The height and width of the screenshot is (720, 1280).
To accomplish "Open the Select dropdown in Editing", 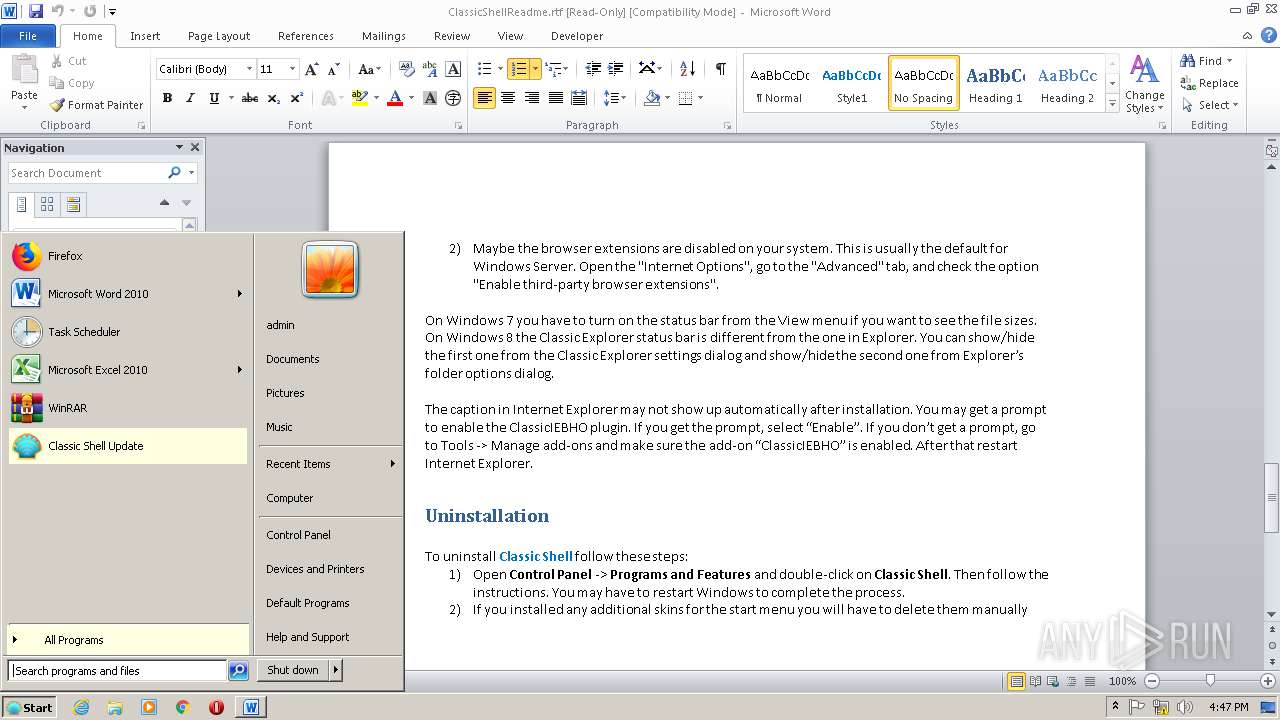I will coord(1209,105).
